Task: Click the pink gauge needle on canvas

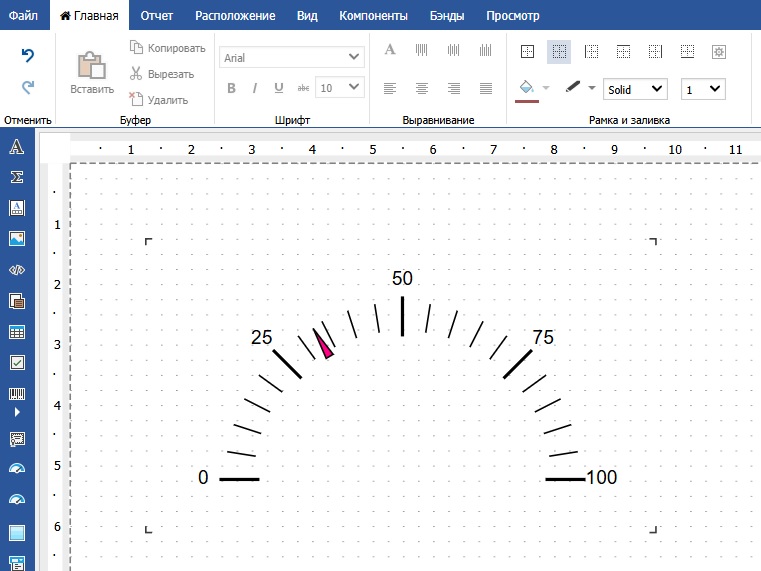Action: tap(324, 344)
